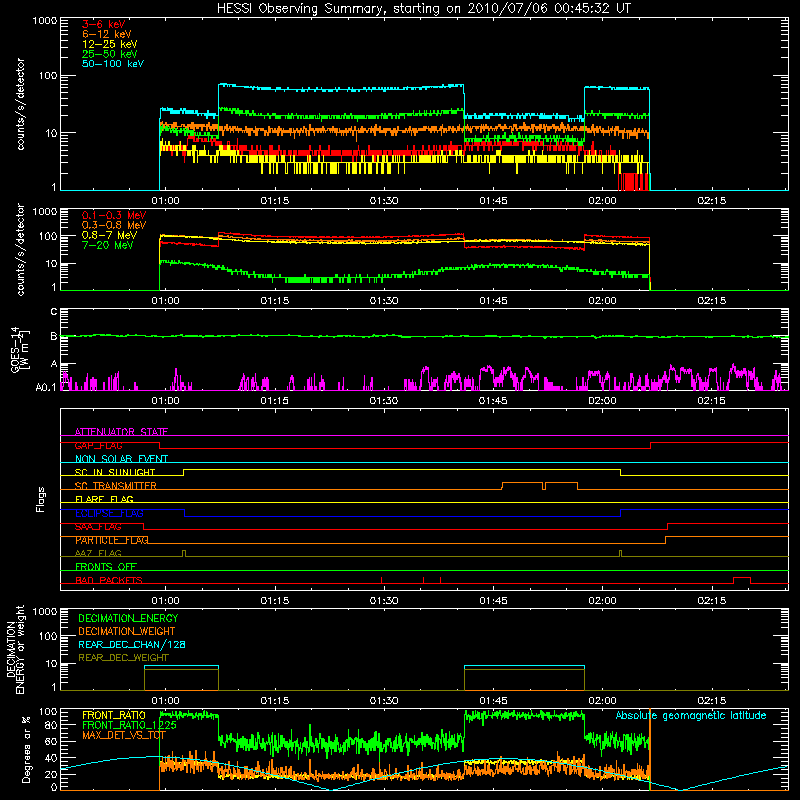Click the A0.1 level label on GOES axis
This screenshot has height=800, width=800.
pos(46,388)
